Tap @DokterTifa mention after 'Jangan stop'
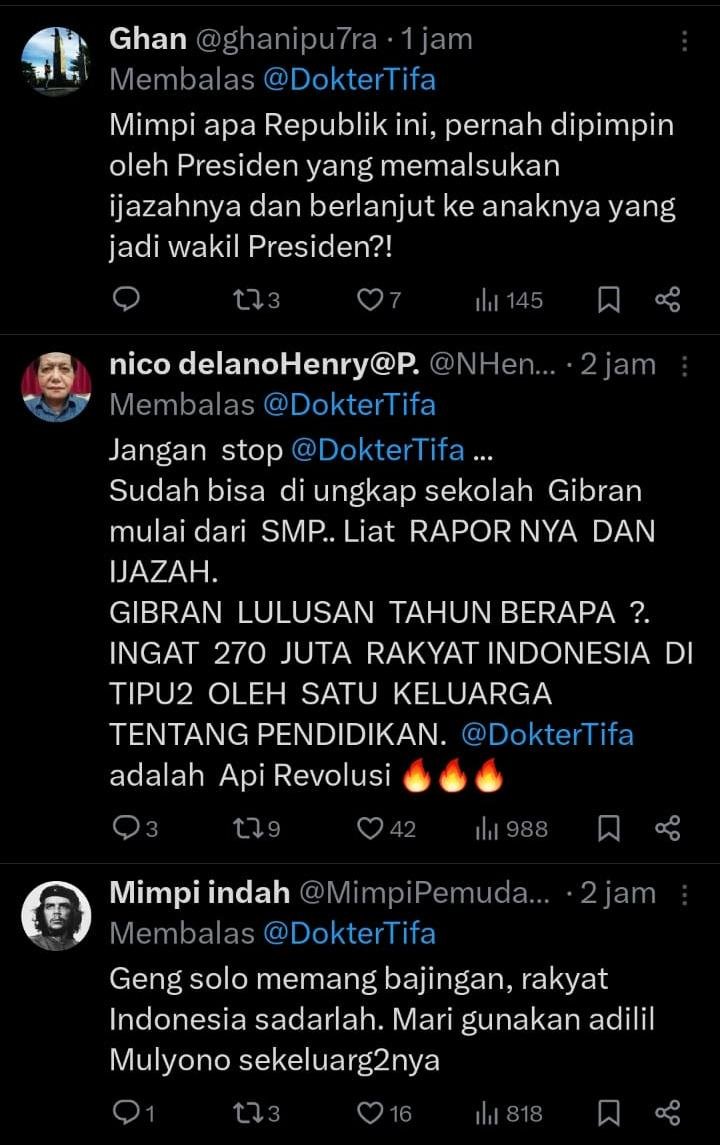Viewport: 720px width, 1145px height. point(378,450)
